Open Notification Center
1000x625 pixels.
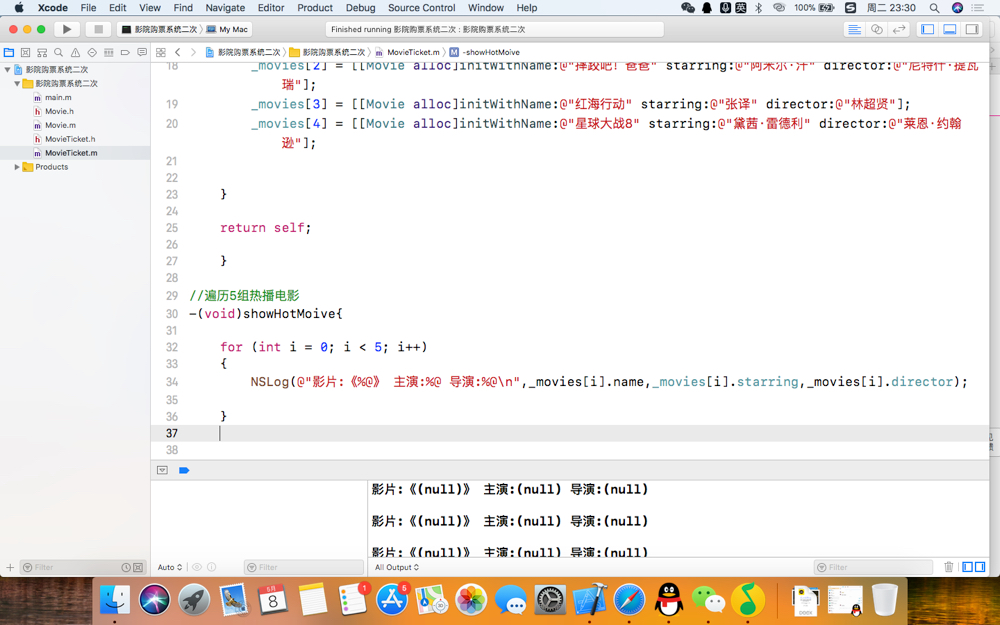pos(978,8)
